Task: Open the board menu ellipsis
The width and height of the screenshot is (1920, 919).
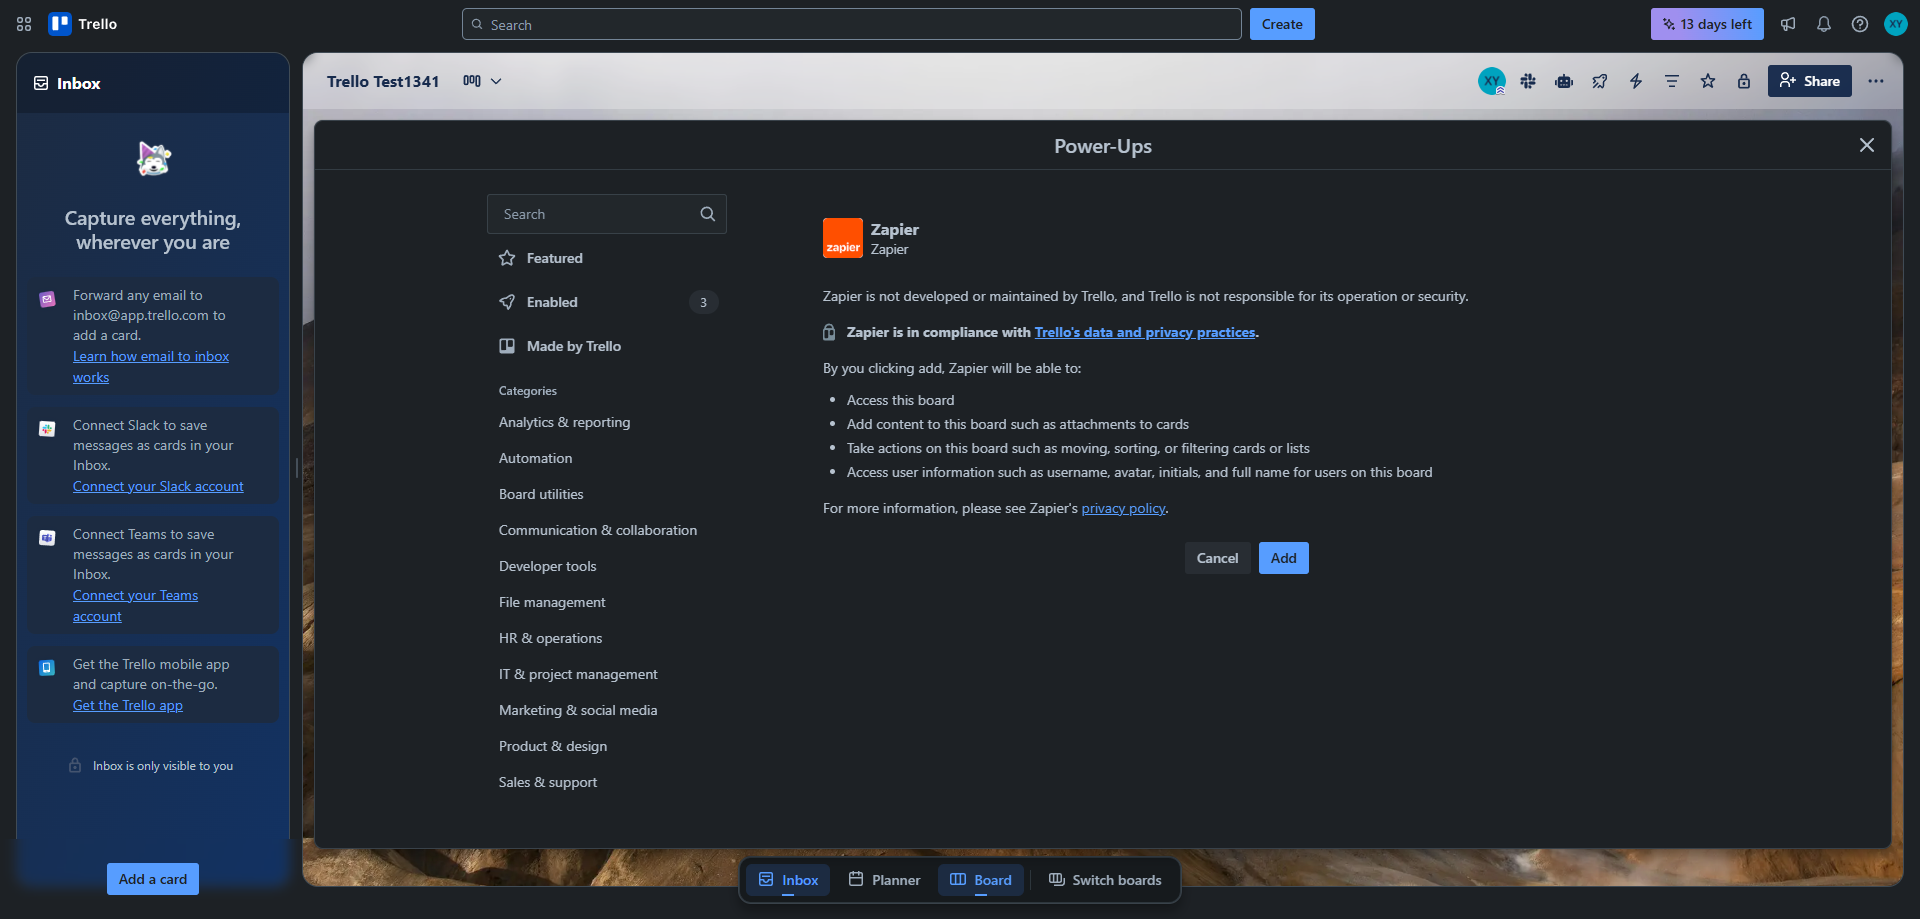Action: (1876, 81)
